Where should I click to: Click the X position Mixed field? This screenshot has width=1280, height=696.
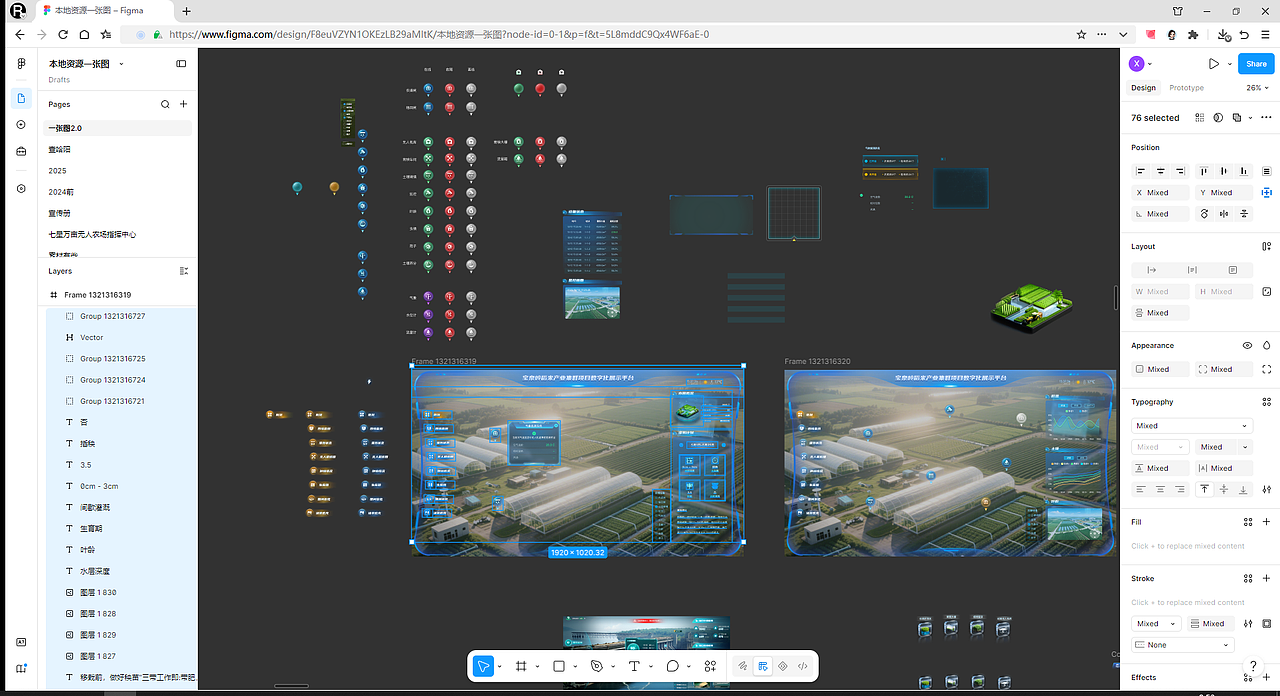[1161, 192]
